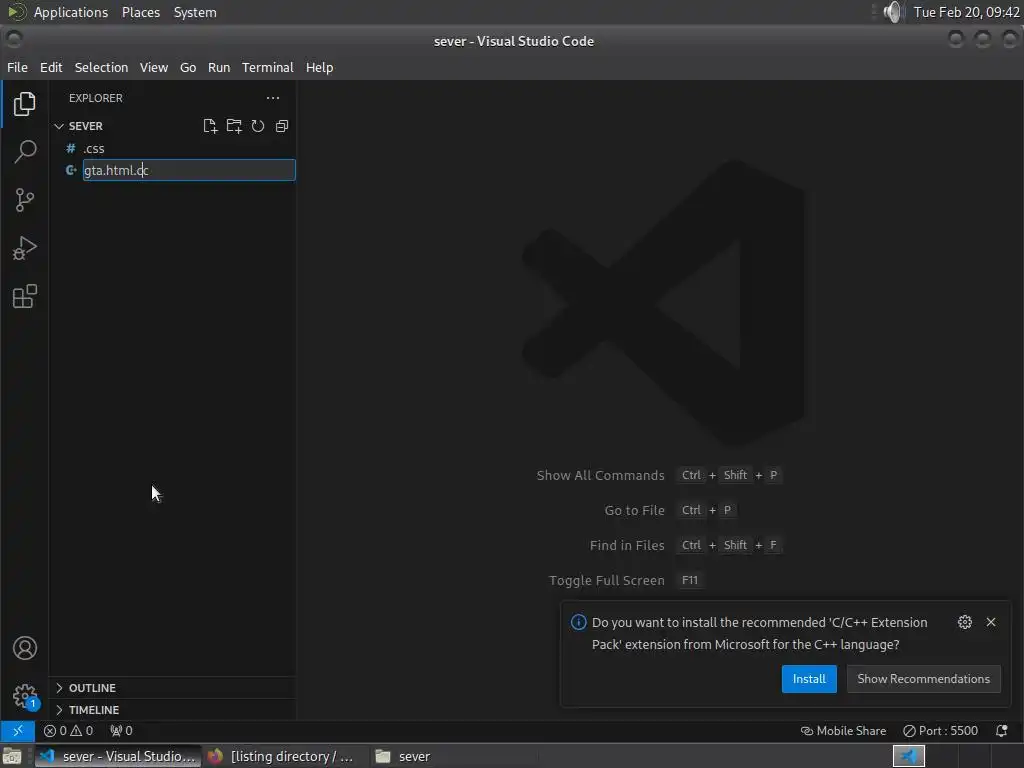Click the New Folder icon in SEVER header
Image resolution: width=1024 pixels, height=768 pixels.
click(234, 126)
